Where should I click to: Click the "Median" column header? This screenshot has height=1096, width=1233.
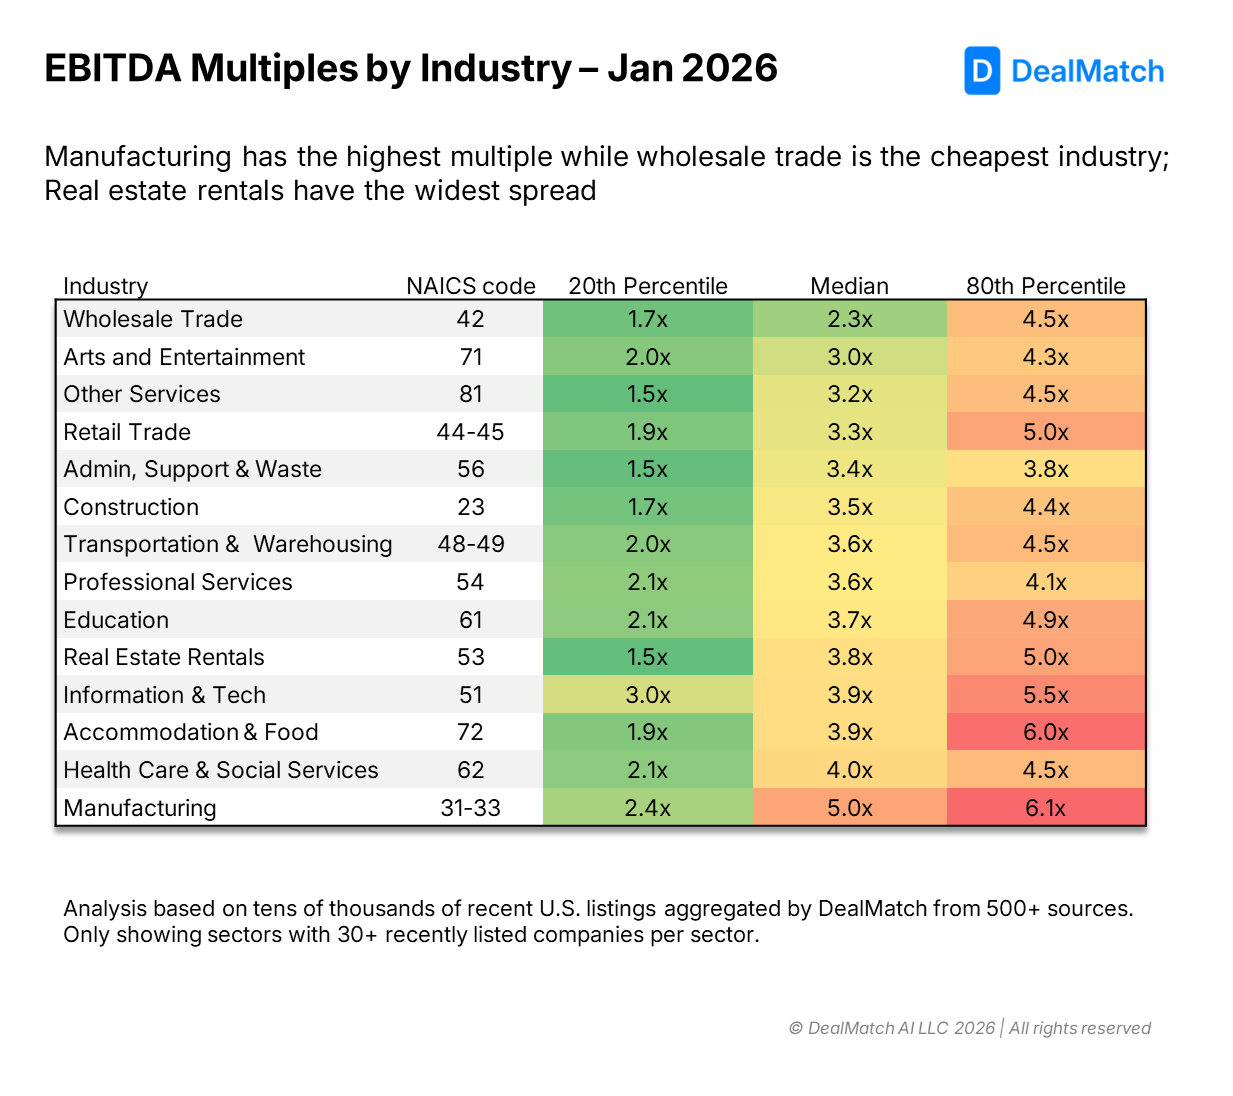[x=849, y=286]
